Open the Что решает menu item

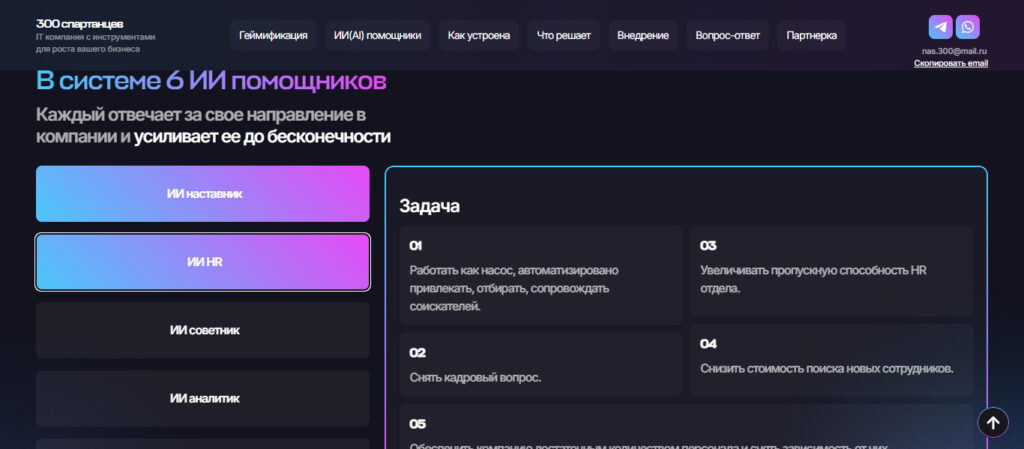563,36
